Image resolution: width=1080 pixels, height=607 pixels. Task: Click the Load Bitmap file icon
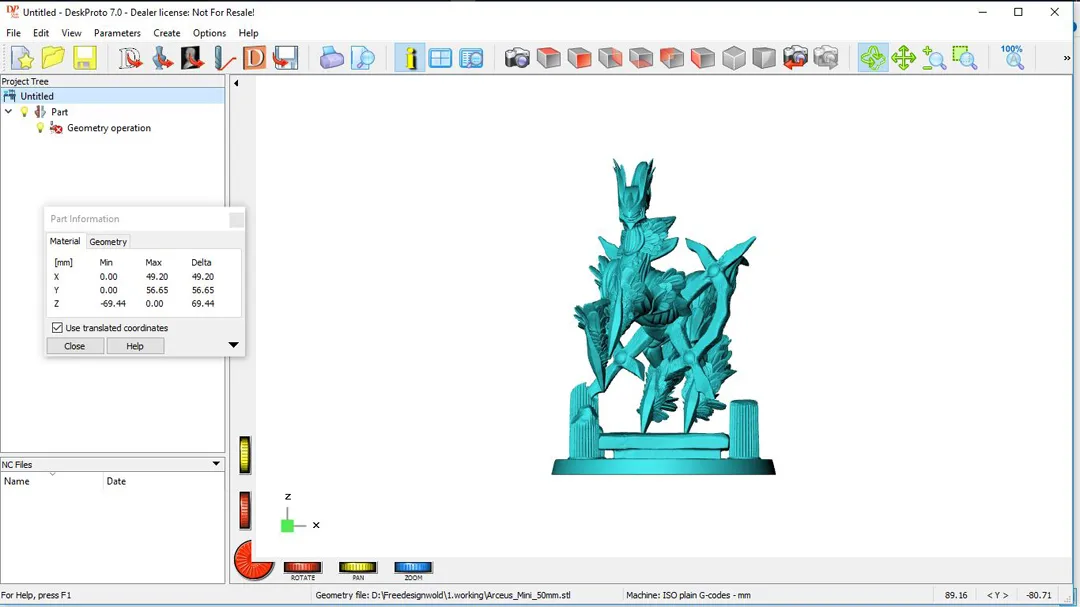[192, 58]
